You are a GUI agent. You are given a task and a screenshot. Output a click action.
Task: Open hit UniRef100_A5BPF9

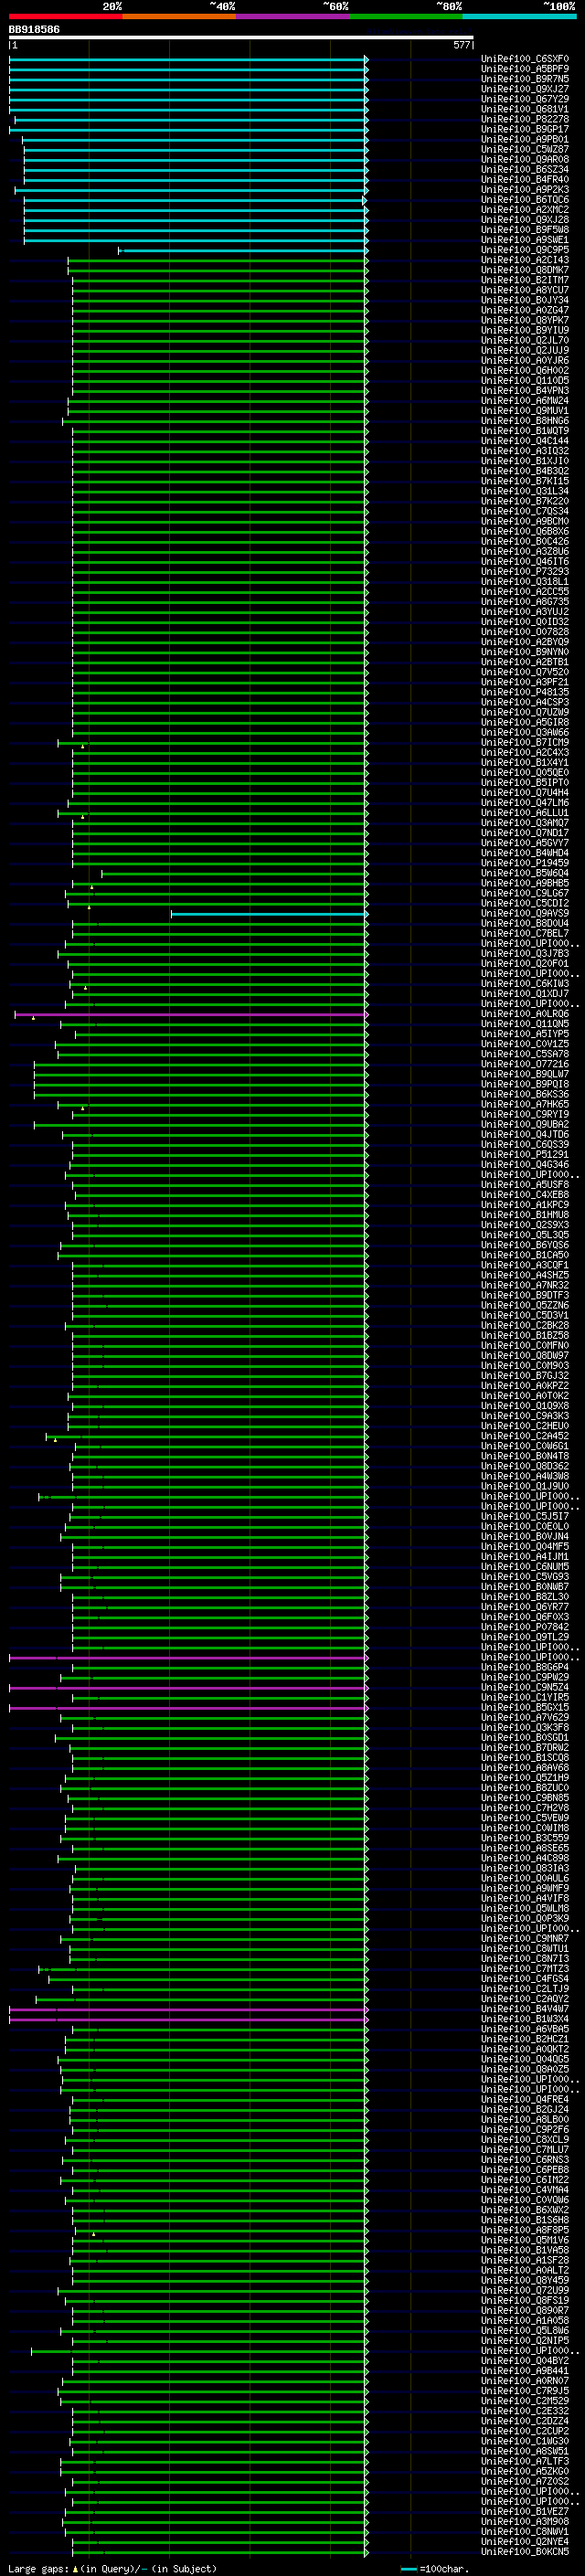[x=525, y=69]
